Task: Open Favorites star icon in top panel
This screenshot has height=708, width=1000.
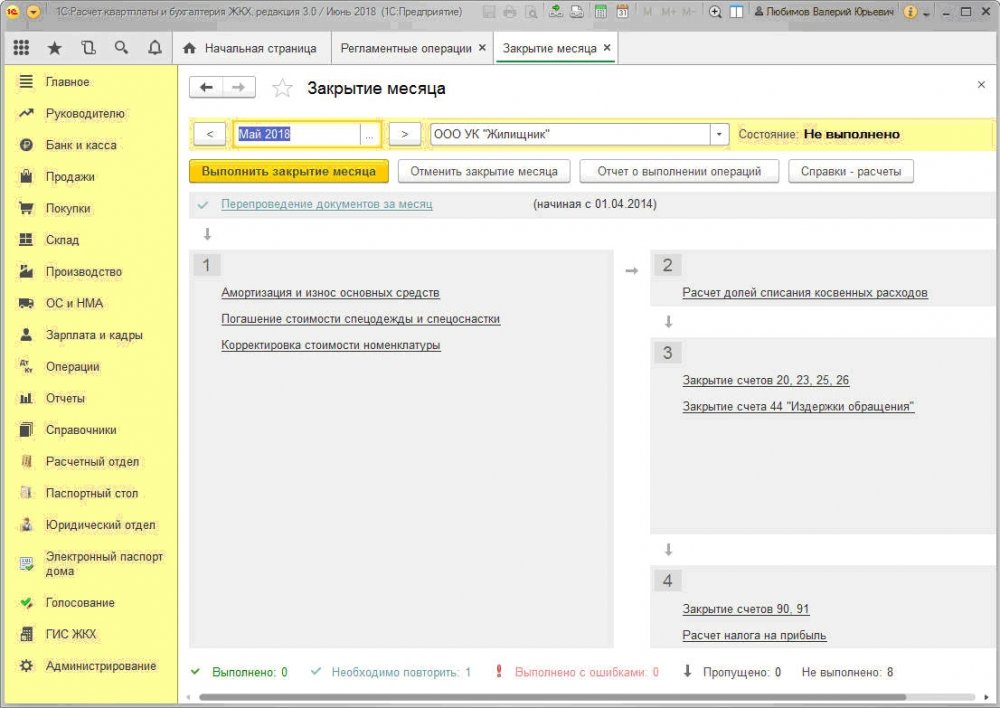Action: point(55,48)
